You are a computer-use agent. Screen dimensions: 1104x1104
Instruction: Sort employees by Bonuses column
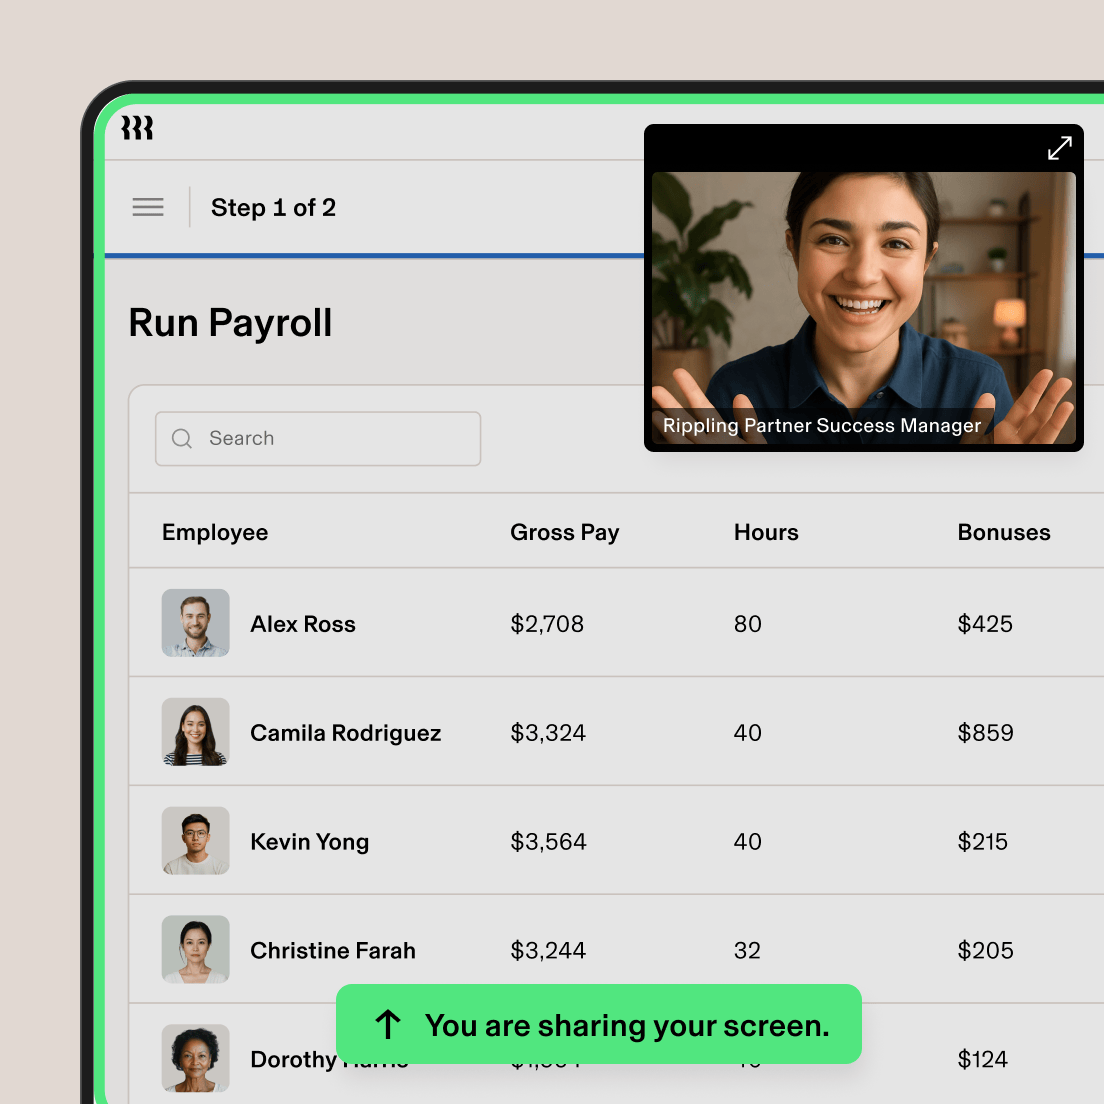[x=1004, y=532]
